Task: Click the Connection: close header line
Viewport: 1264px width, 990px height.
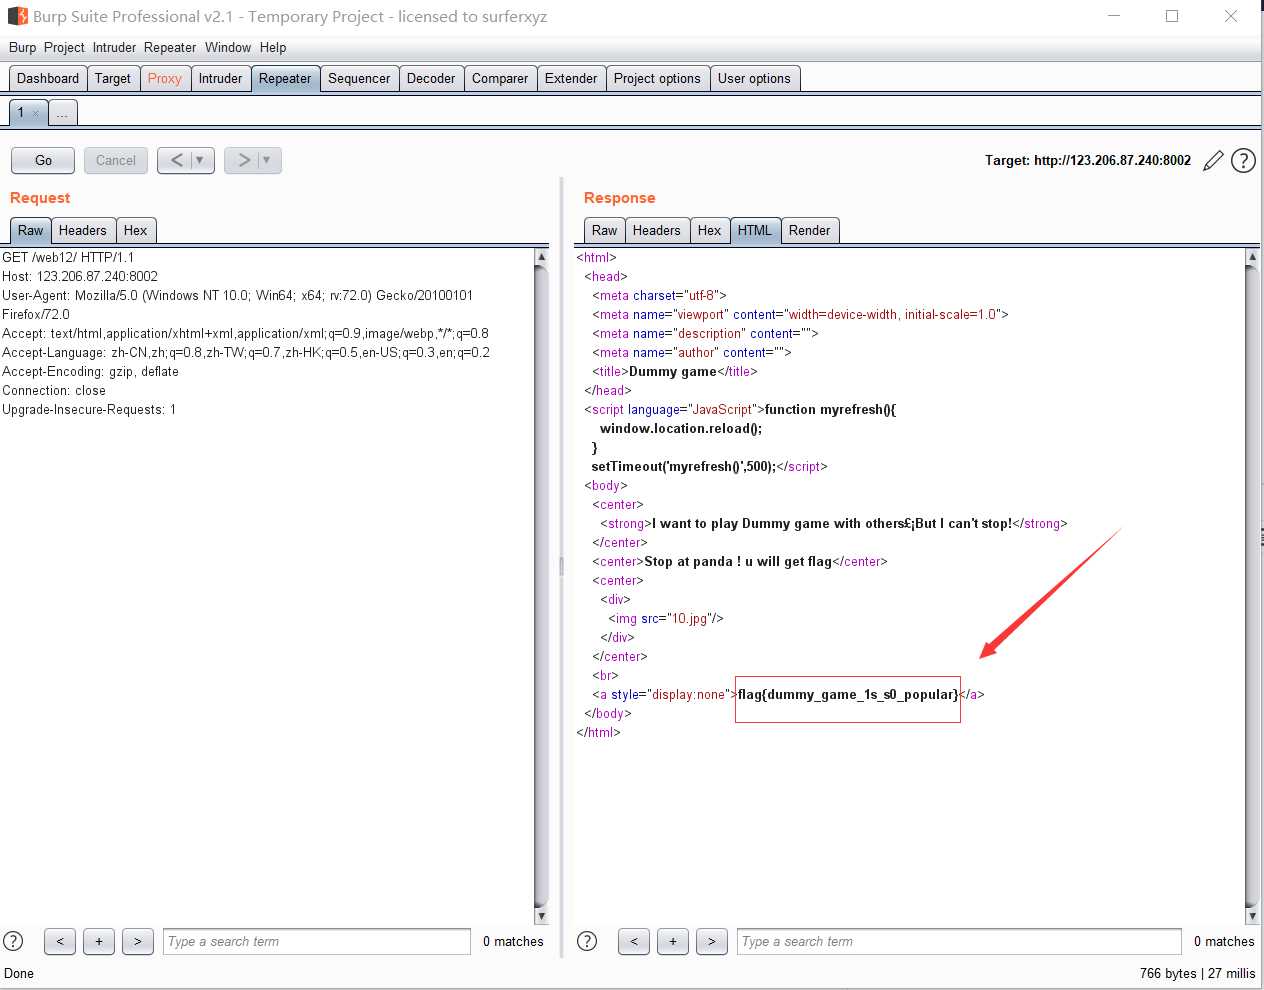Action: pyautogui.click(x=54, y=390)
